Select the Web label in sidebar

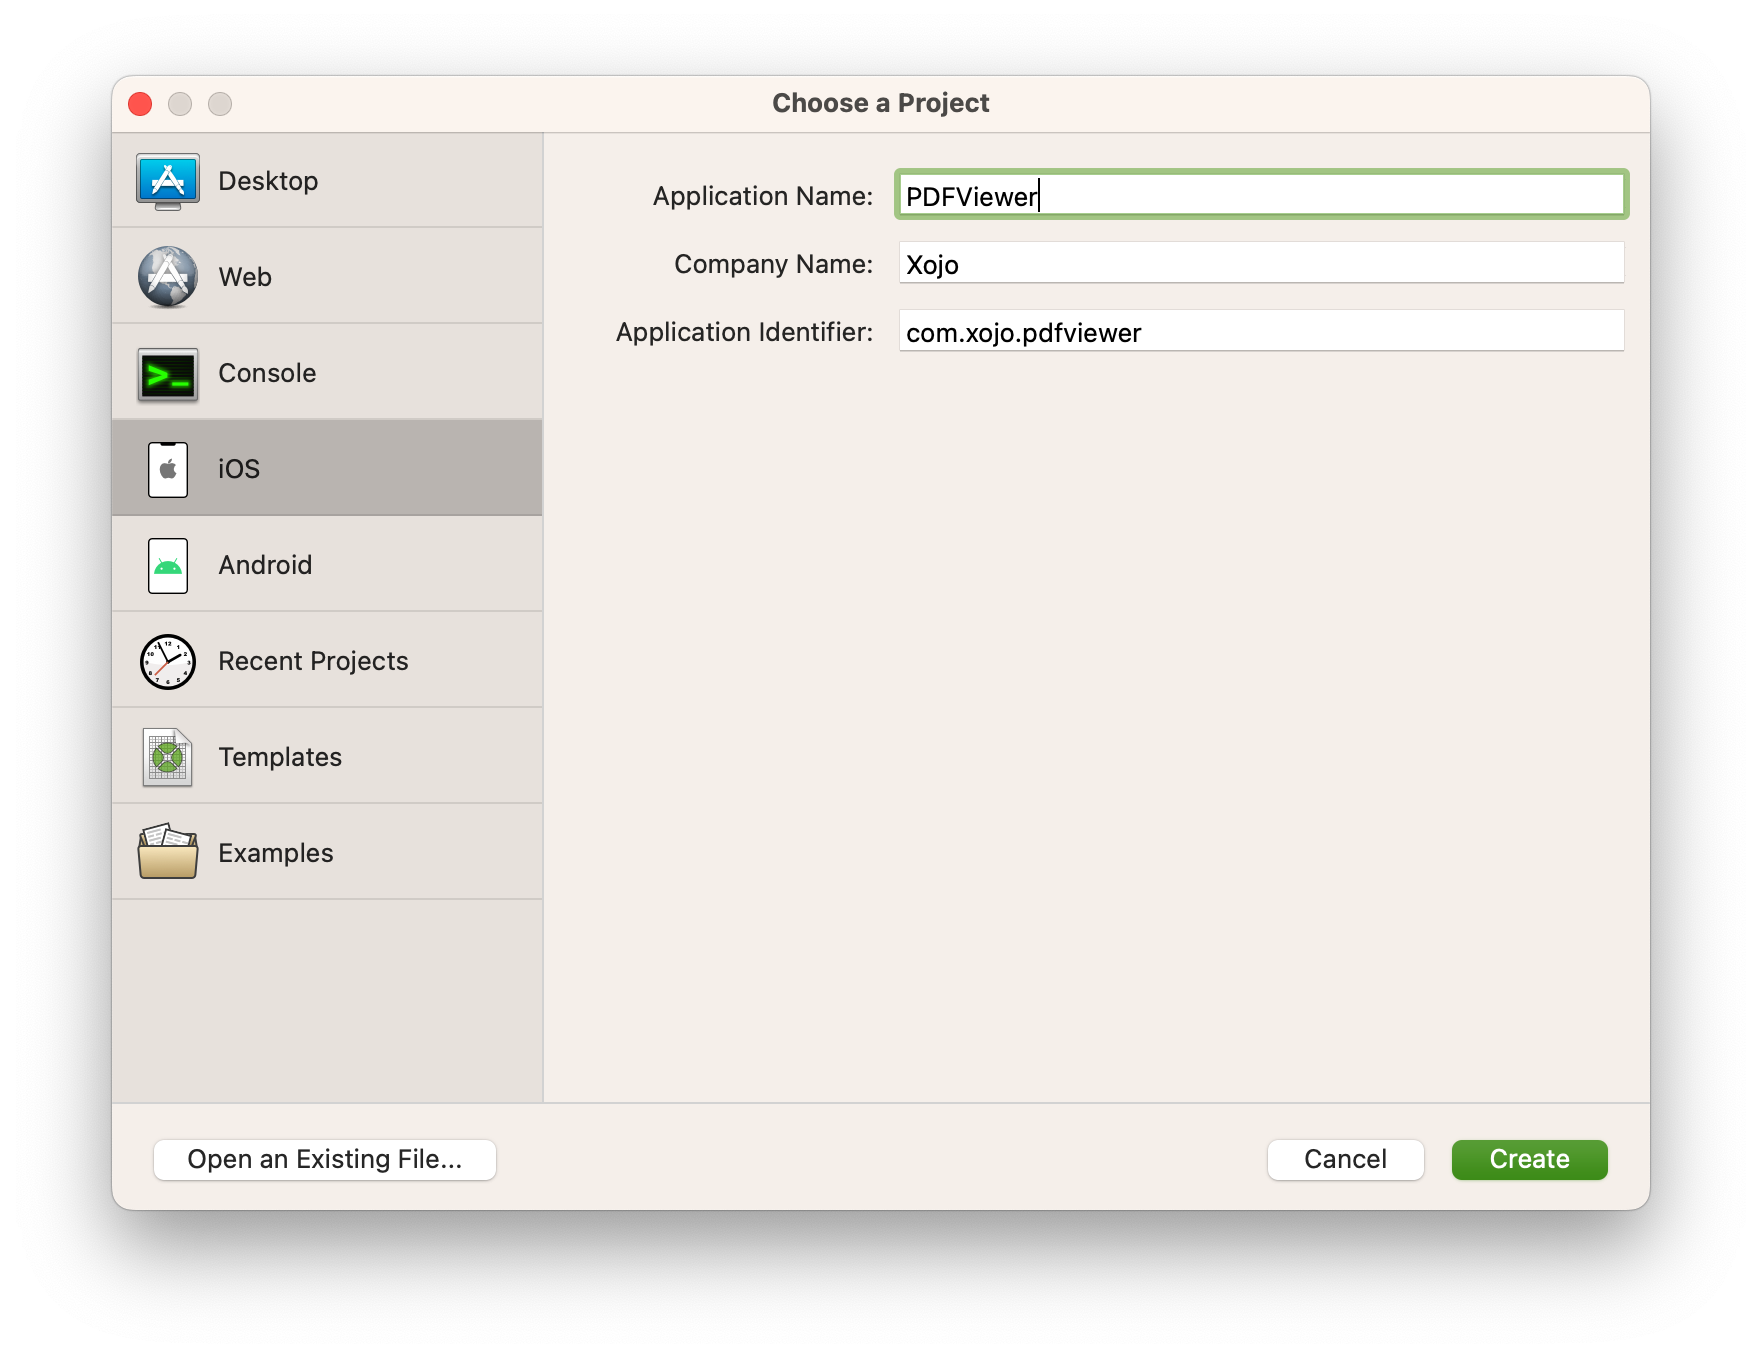(x=245, y=277)
